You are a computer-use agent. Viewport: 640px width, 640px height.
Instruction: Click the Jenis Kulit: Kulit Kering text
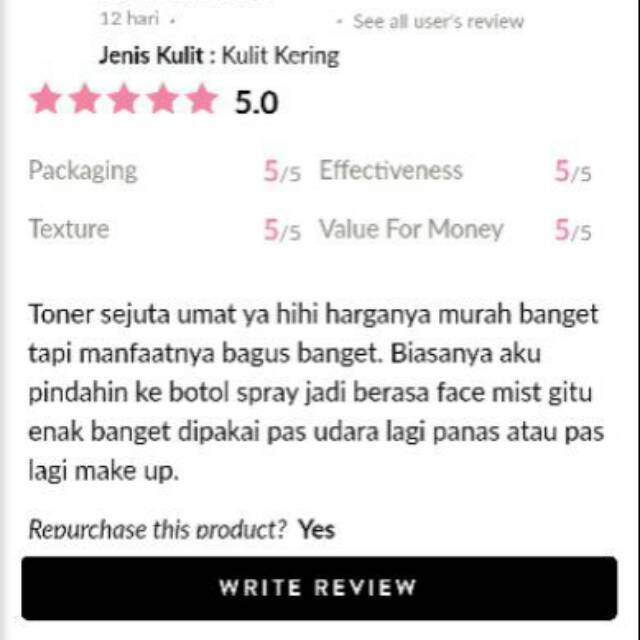tap(219, 56)
